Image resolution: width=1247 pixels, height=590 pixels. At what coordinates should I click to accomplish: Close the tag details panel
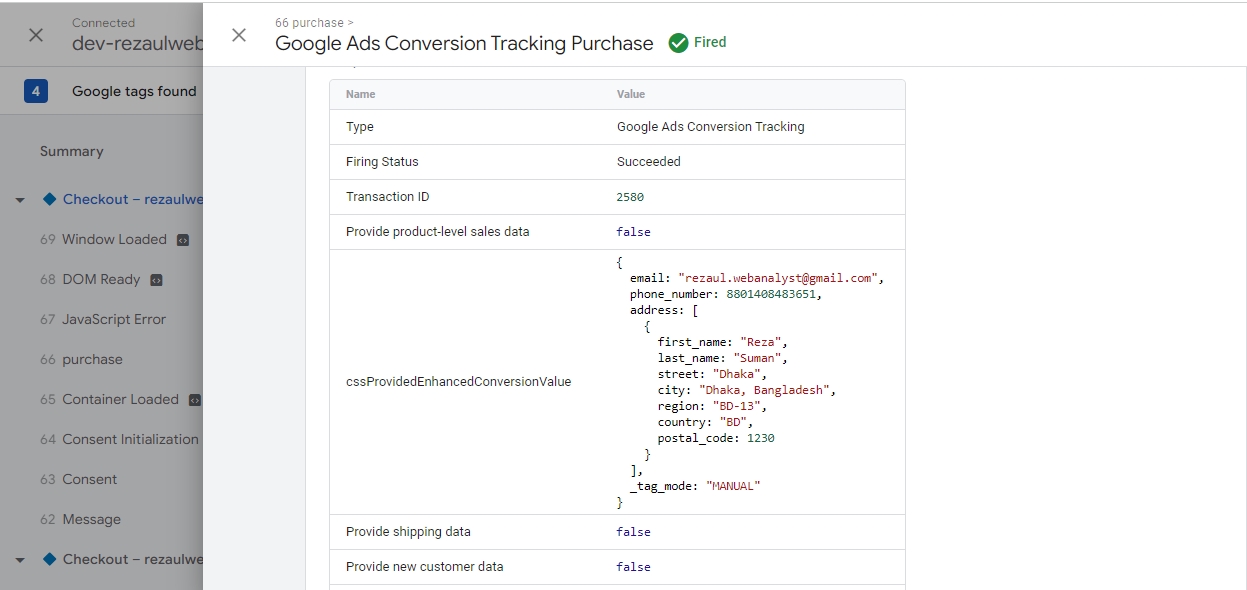pyautogui.click(x=238, y=35)
